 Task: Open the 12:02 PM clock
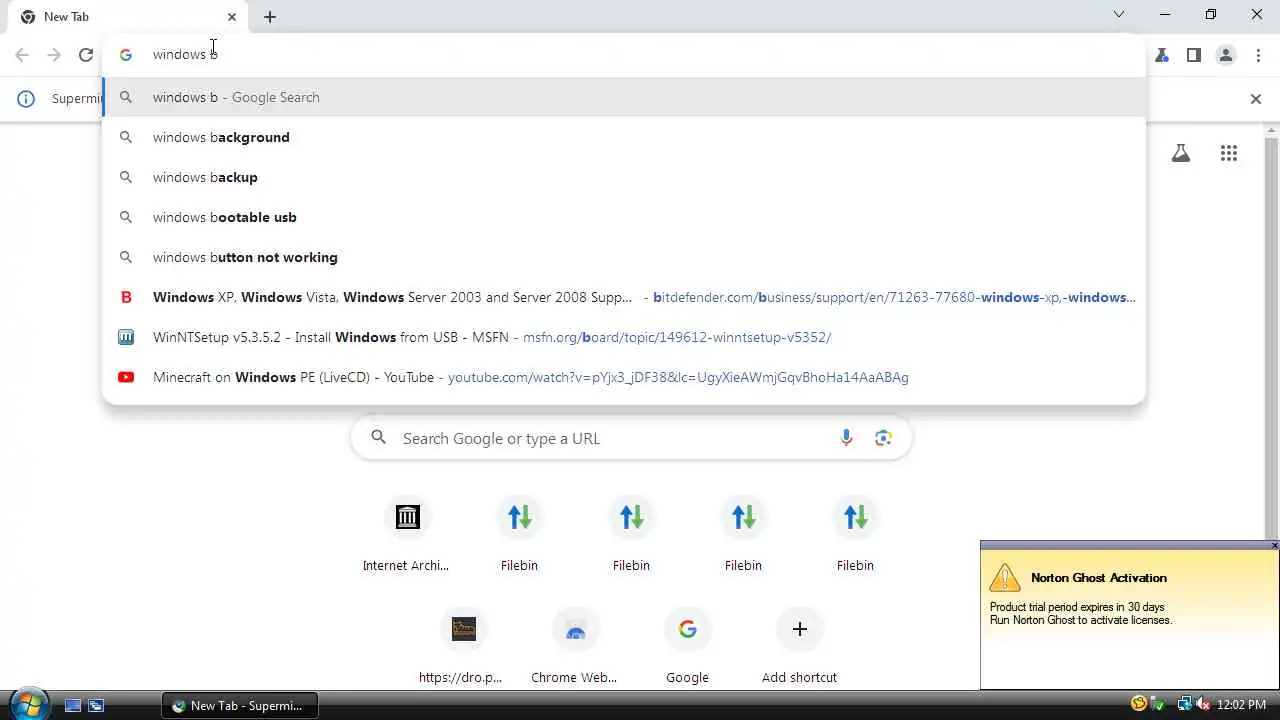pos(1241,705)
